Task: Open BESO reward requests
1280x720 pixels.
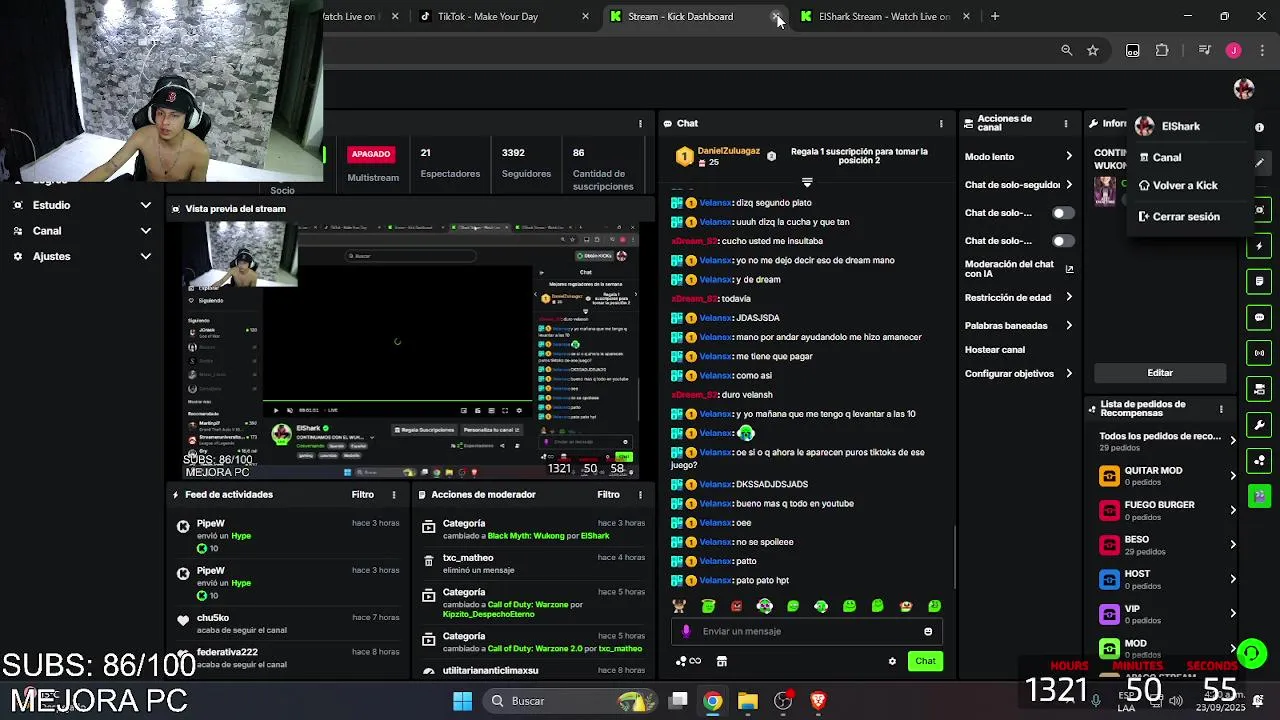Action: pos(1167,545)
